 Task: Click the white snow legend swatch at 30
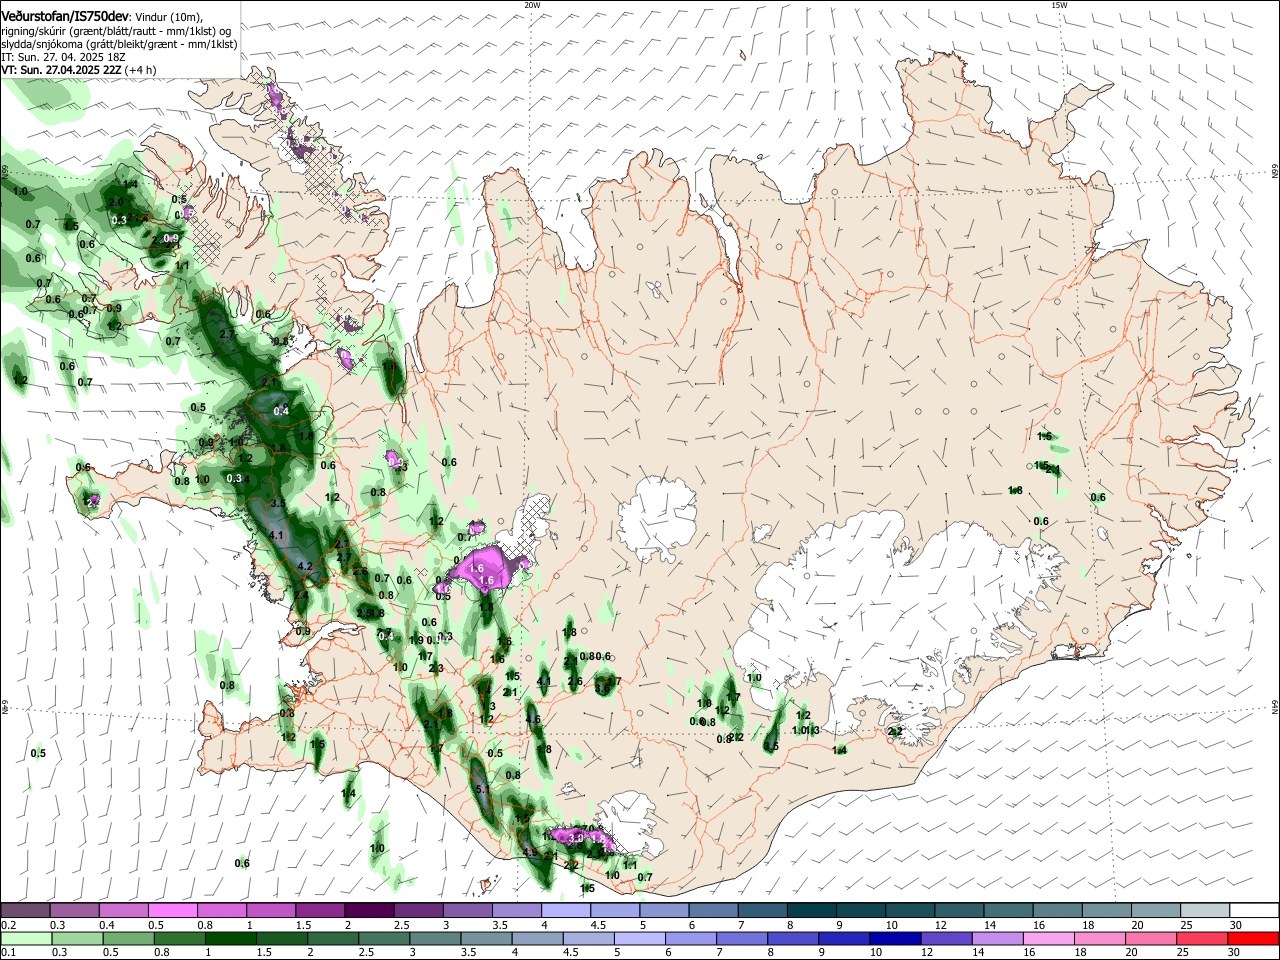point(1252,911)
